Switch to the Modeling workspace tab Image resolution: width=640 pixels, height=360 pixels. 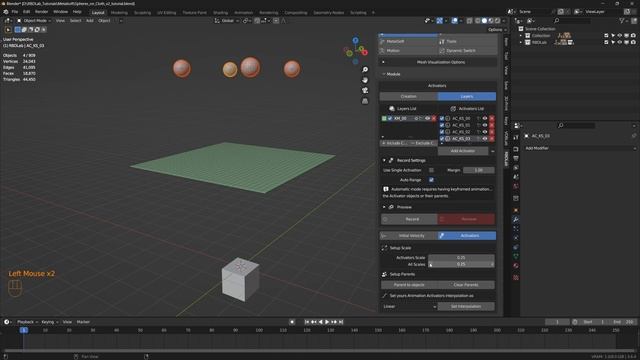point(119,13)
